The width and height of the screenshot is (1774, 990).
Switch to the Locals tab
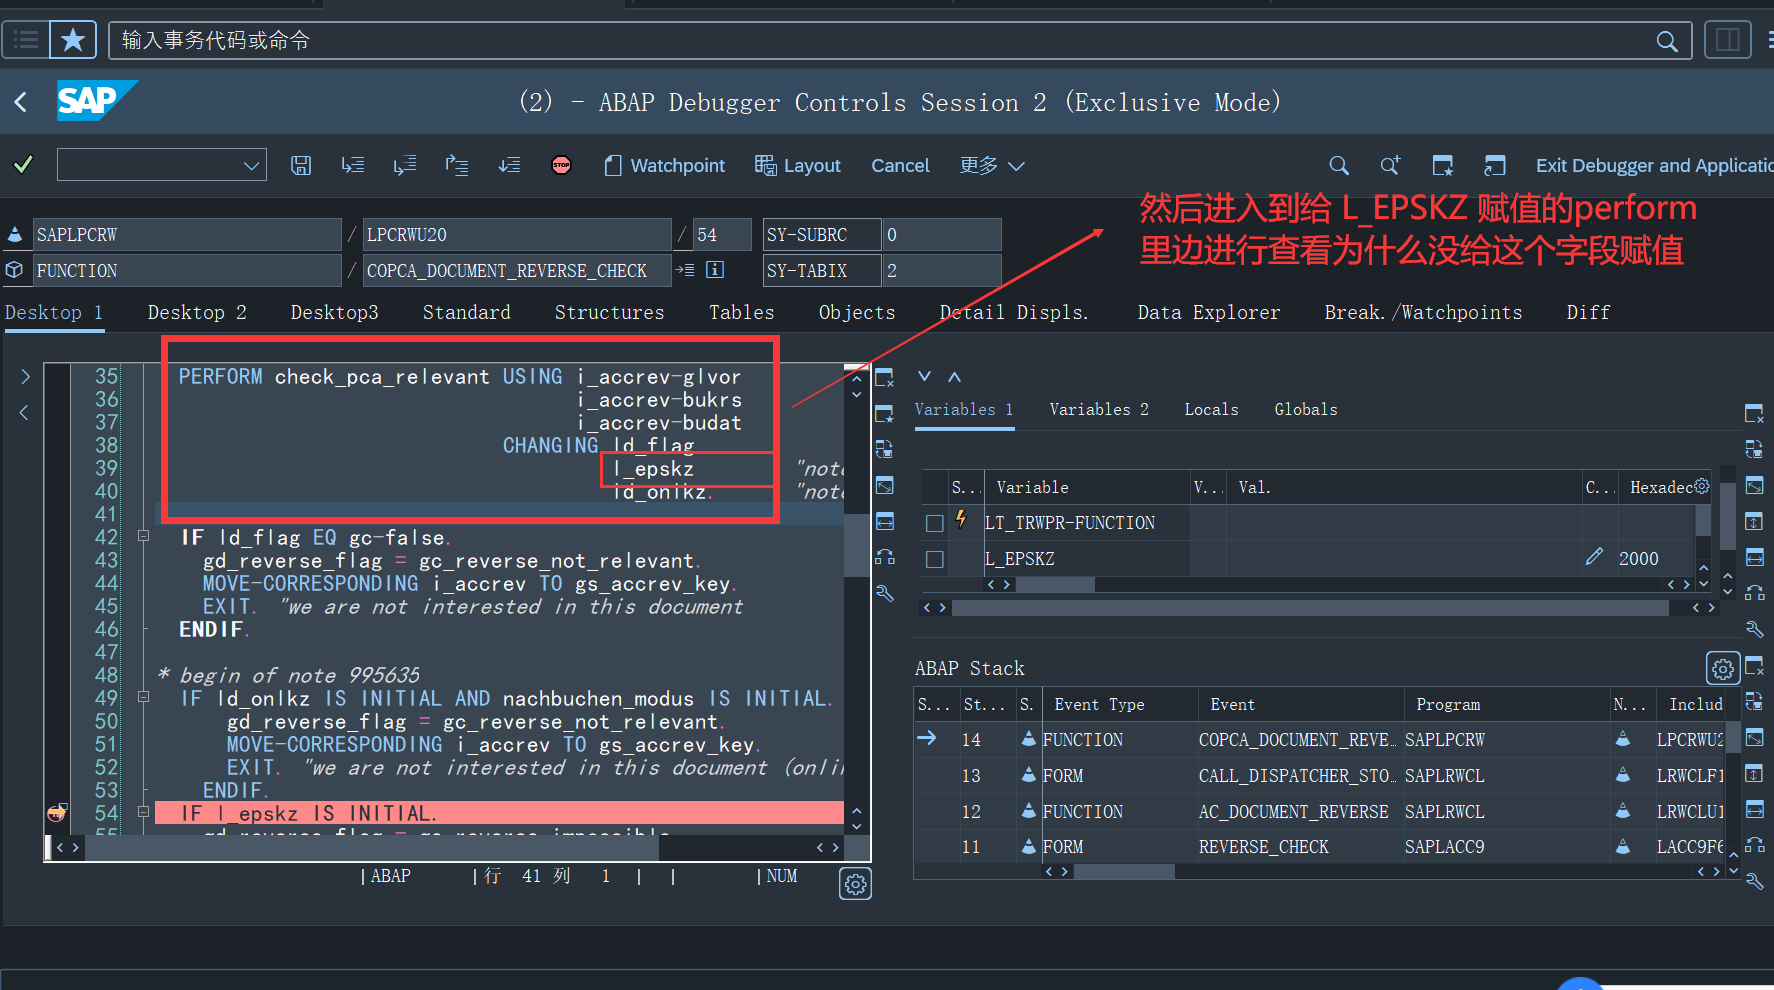[x=1211, y=409]
